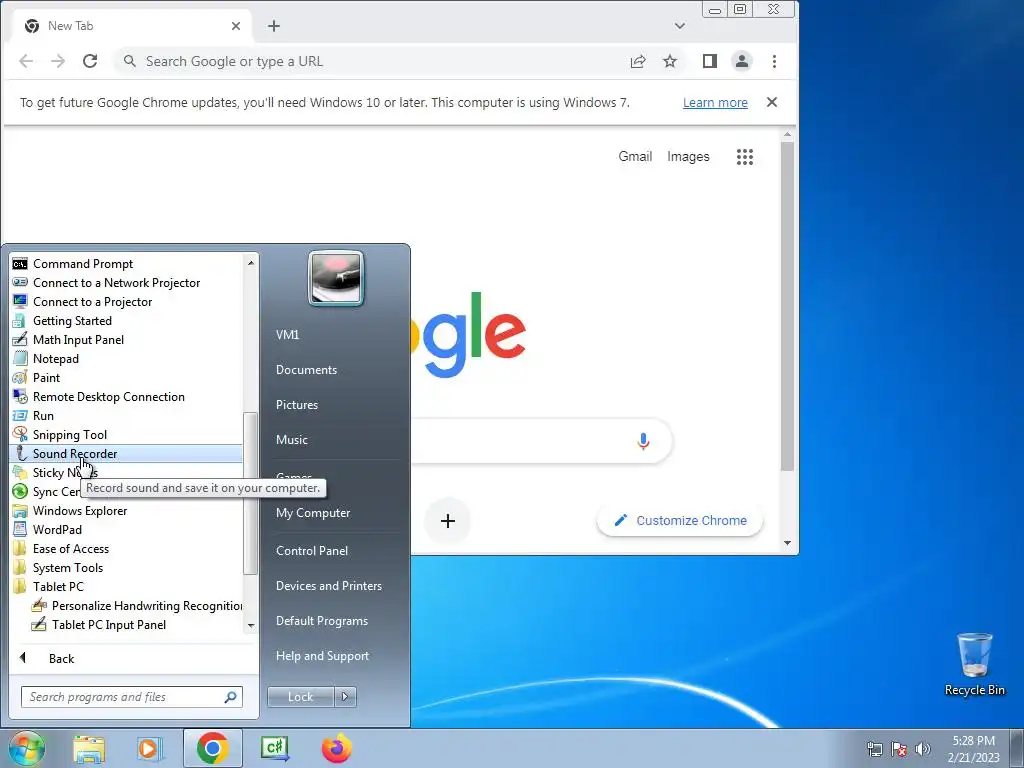Click Chrome's forward arrow

pyautogui.click(x=58, y=61)
